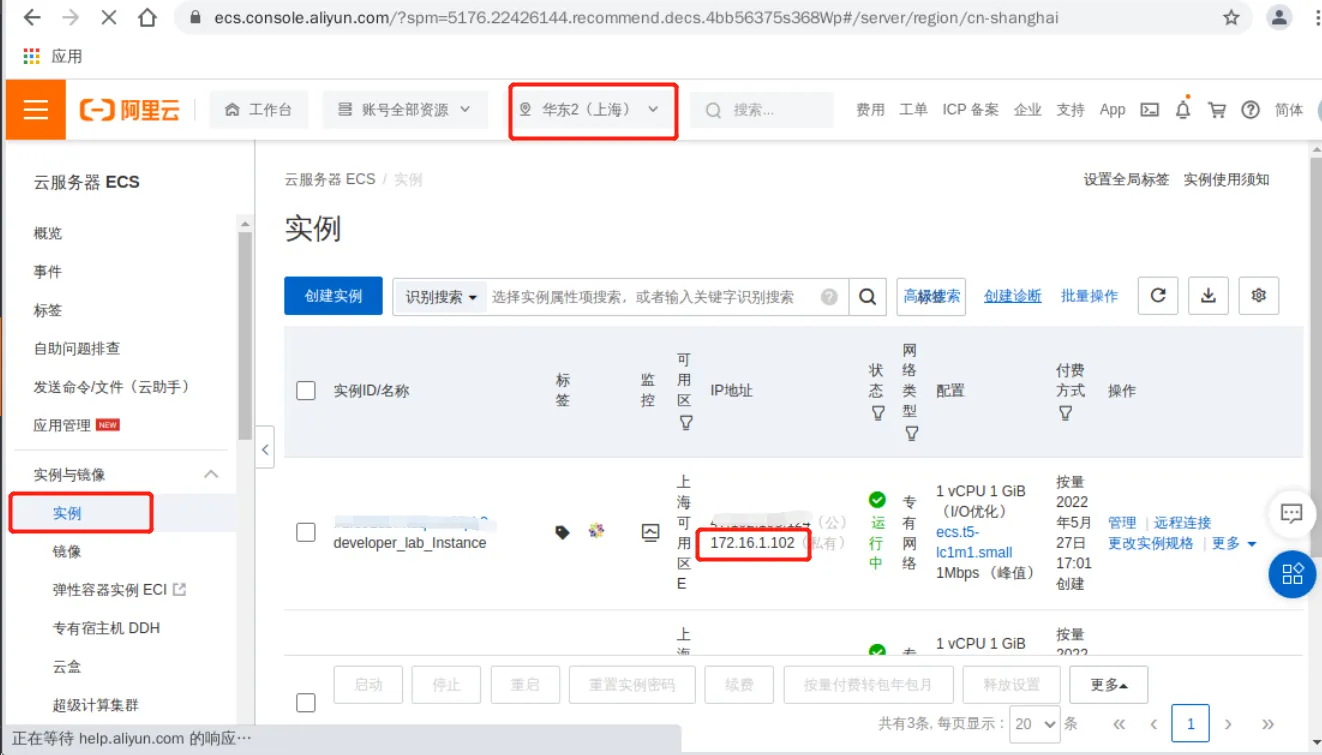
Task: Open the 工作台 workbench button
Action: 259,110
